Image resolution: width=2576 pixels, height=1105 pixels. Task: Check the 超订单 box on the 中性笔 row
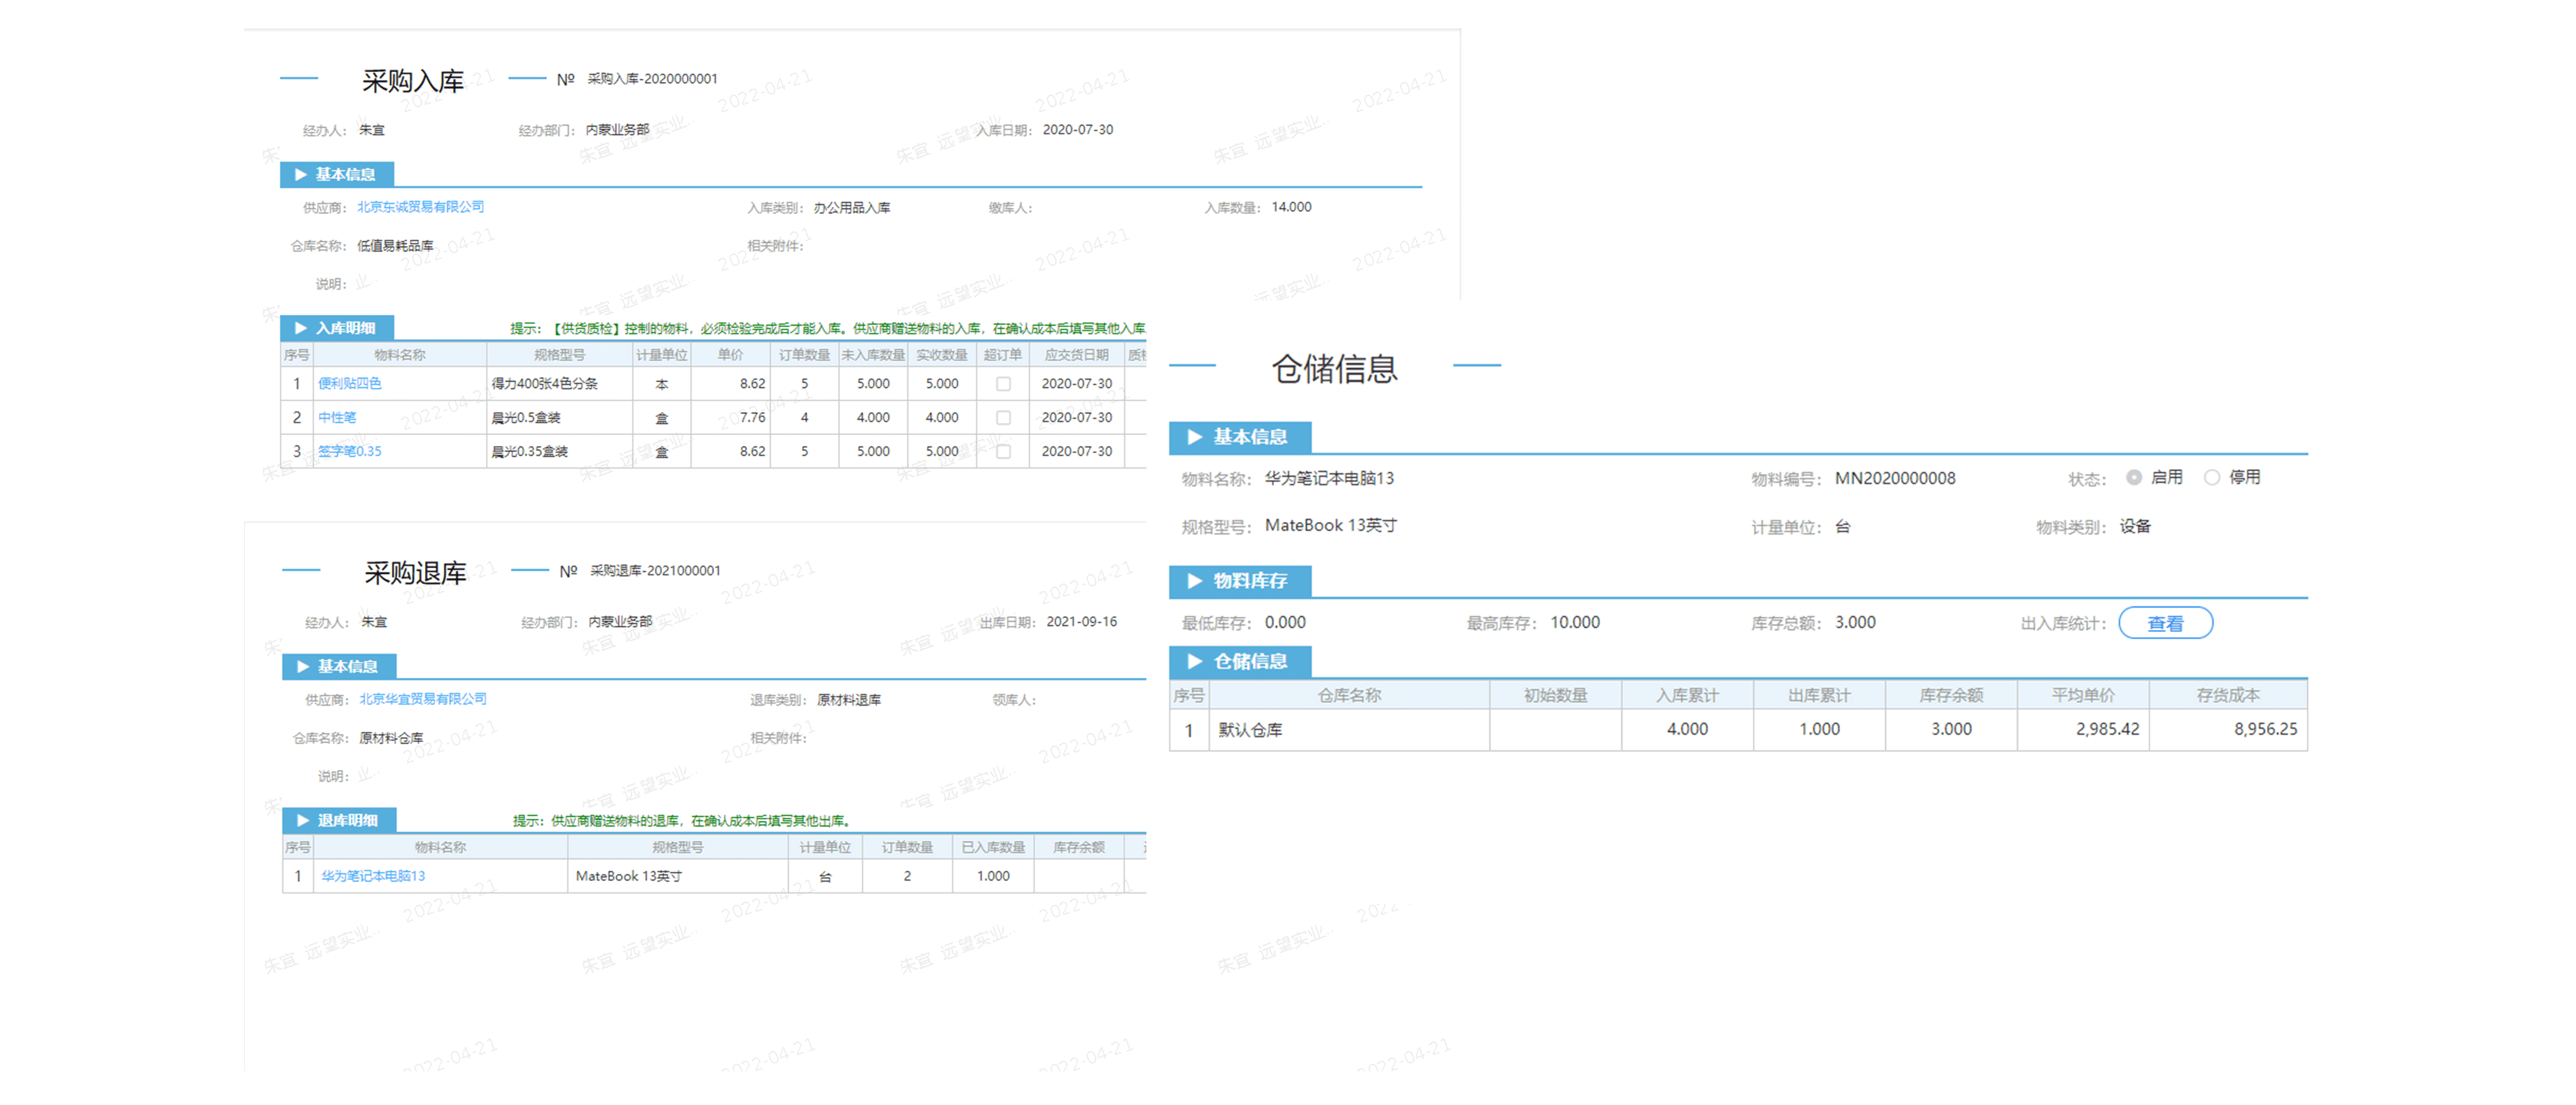[1003, 417]
